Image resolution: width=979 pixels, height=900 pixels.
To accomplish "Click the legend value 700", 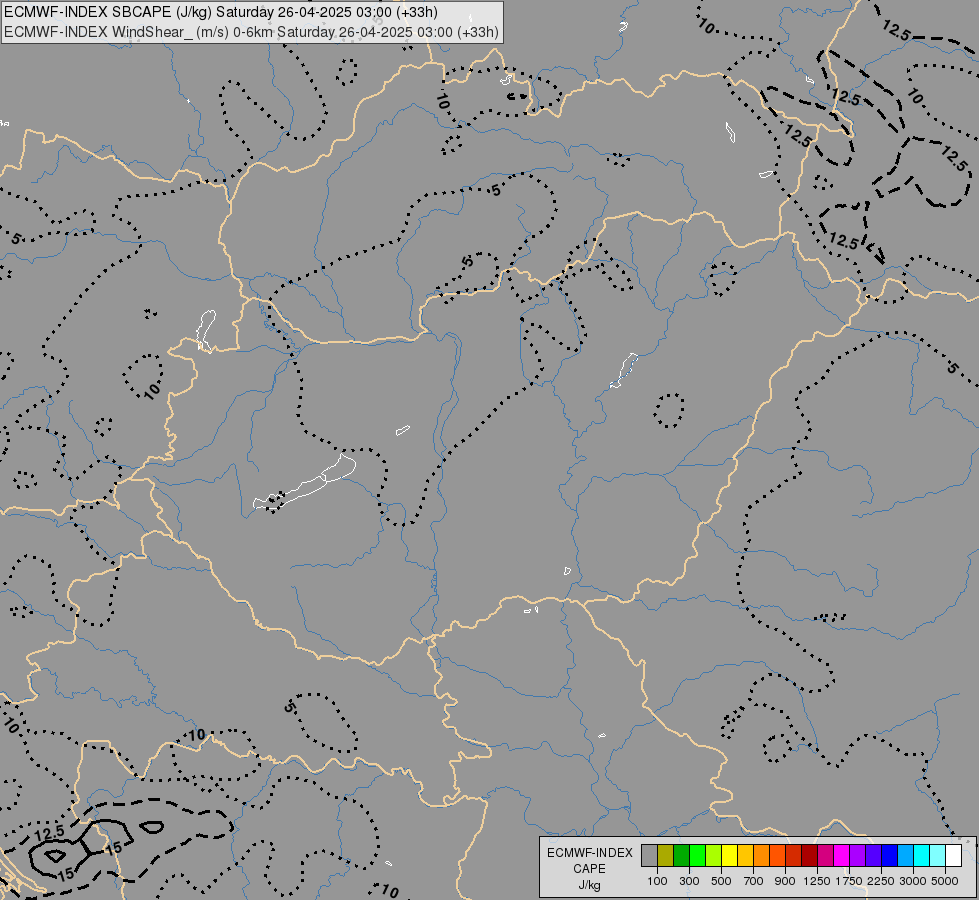I will tap(754, 881).
